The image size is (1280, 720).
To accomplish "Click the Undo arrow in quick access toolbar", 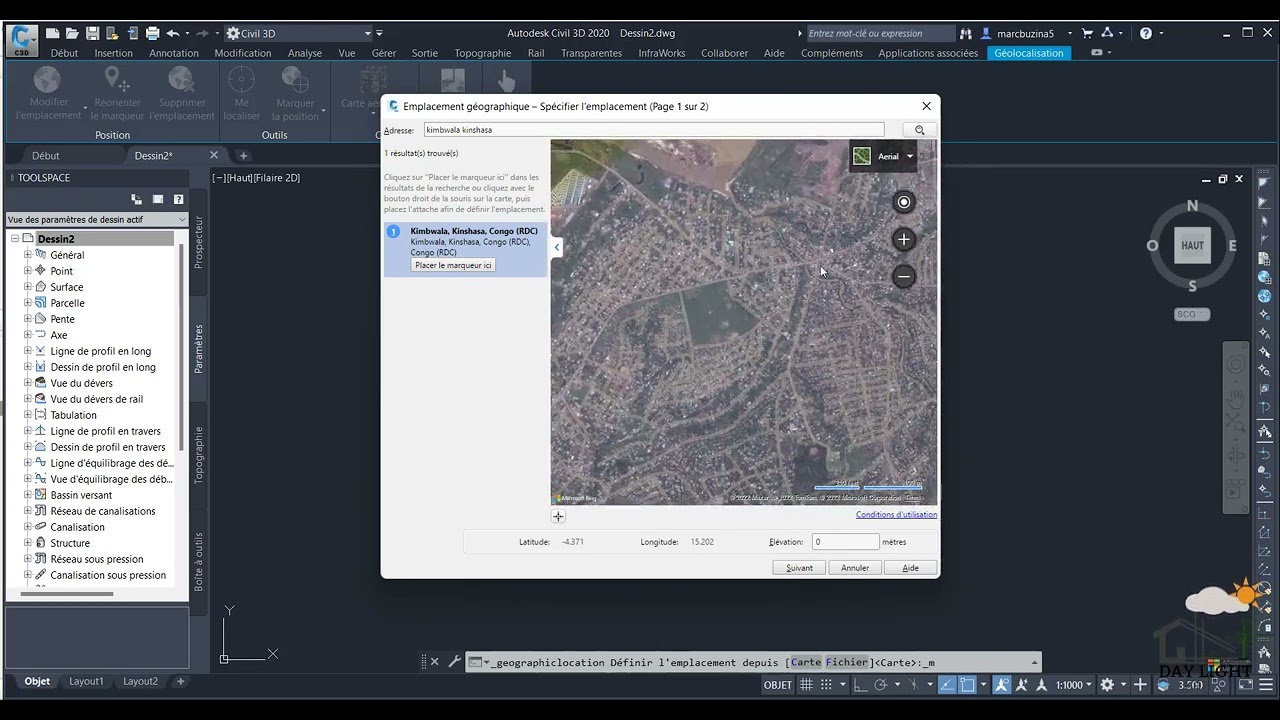I will [173, 33].
